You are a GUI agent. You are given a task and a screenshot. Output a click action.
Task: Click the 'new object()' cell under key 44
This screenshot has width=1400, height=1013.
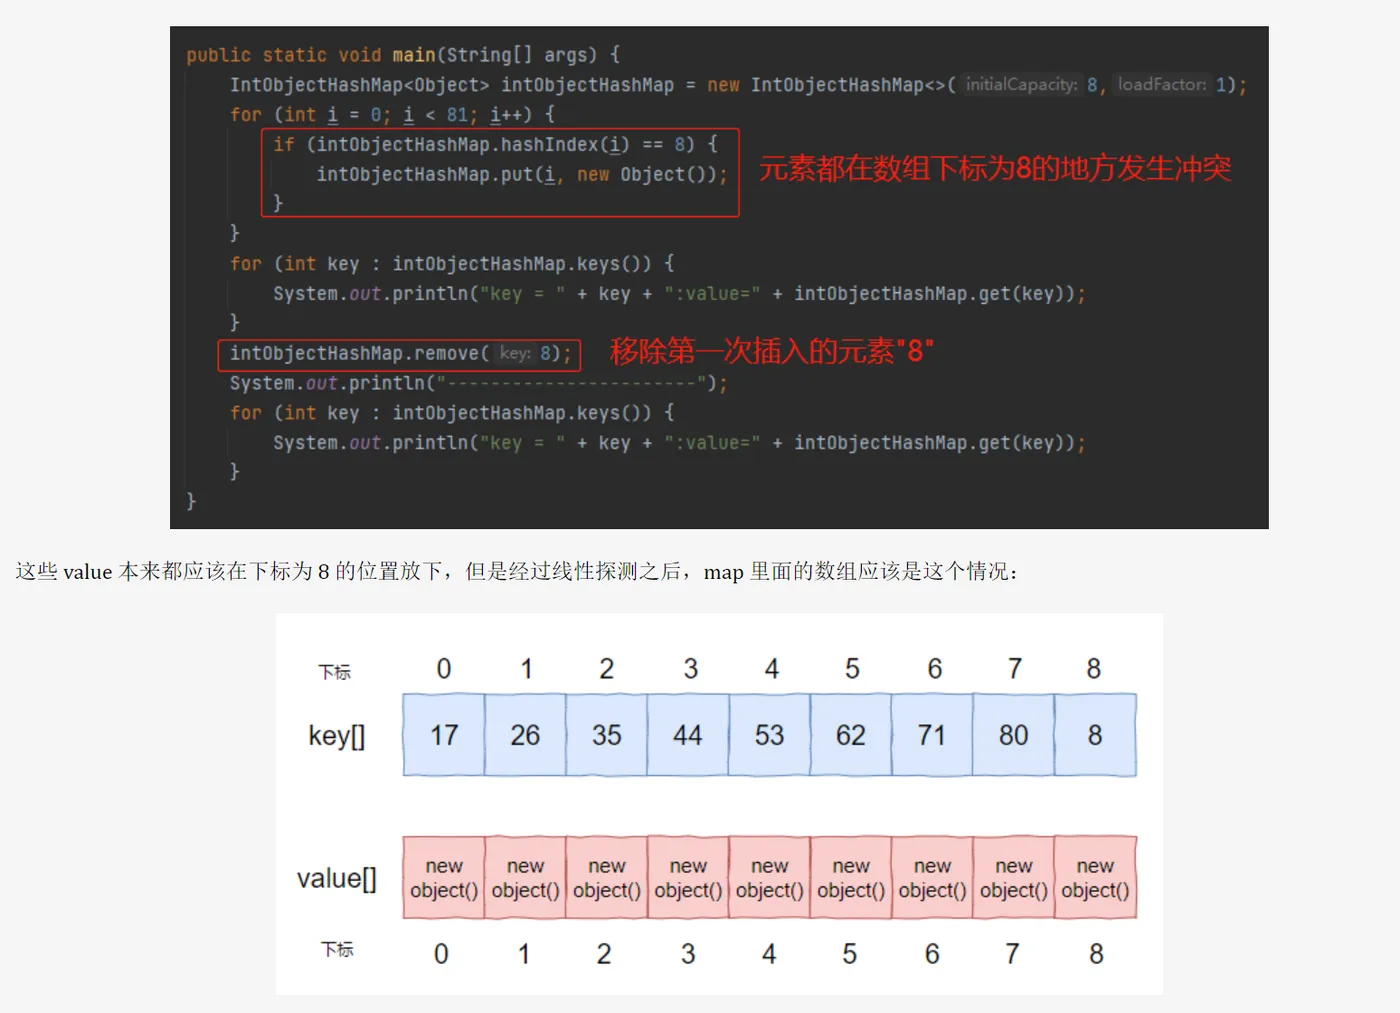coord(688,878)
